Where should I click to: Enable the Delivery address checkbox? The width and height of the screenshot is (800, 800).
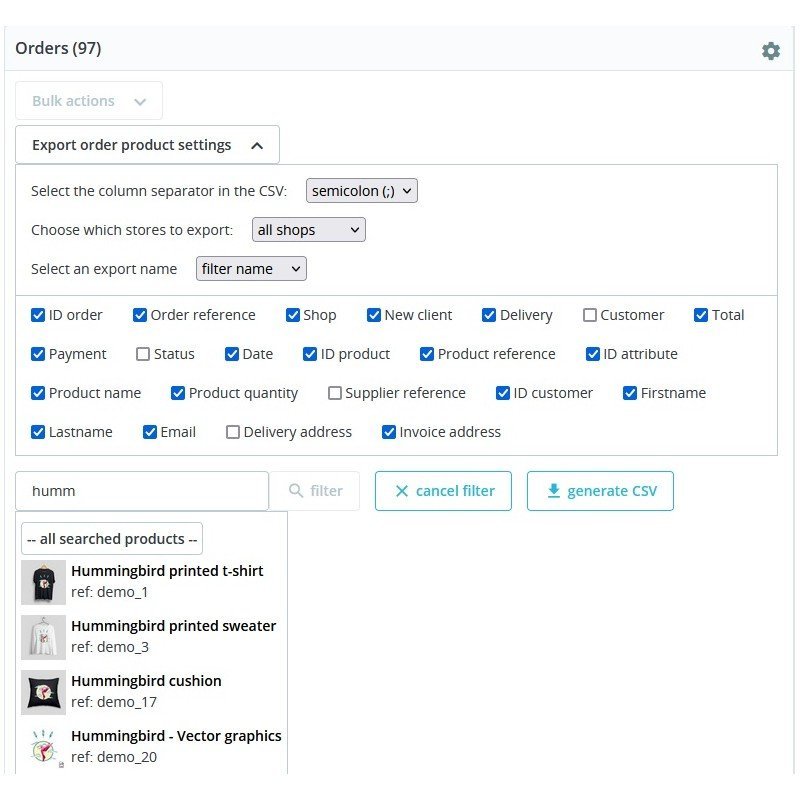[x=233, y=432]
